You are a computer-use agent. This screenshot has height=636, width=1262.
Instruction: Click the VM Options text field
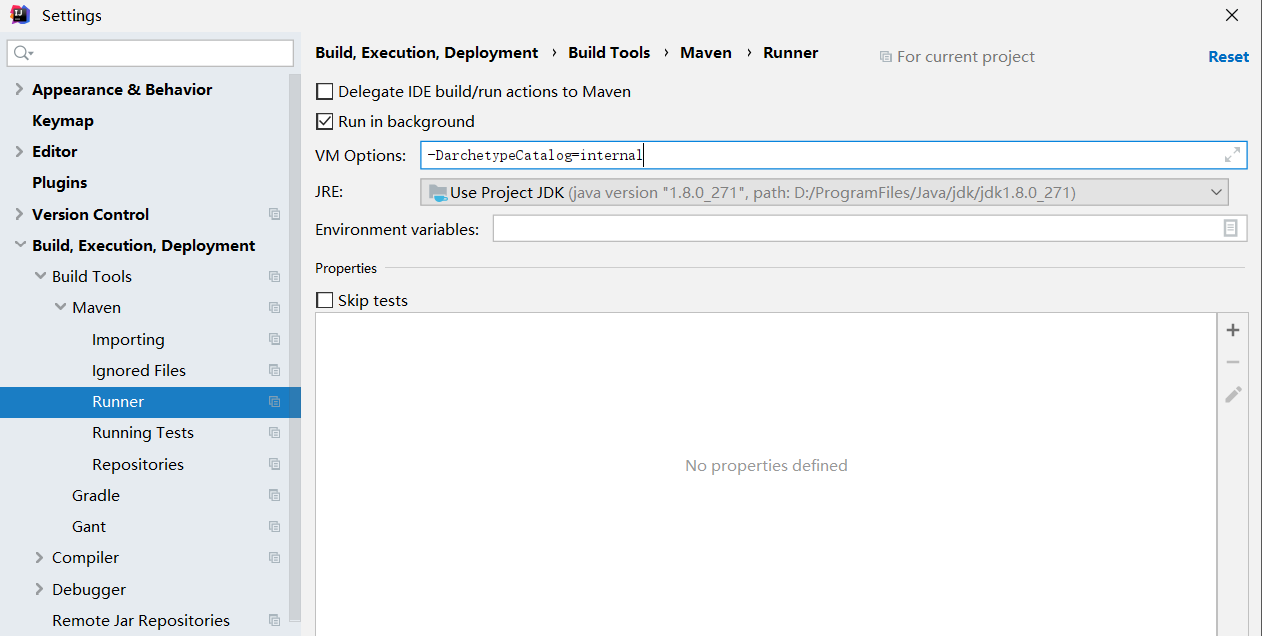tap(833, 155)
